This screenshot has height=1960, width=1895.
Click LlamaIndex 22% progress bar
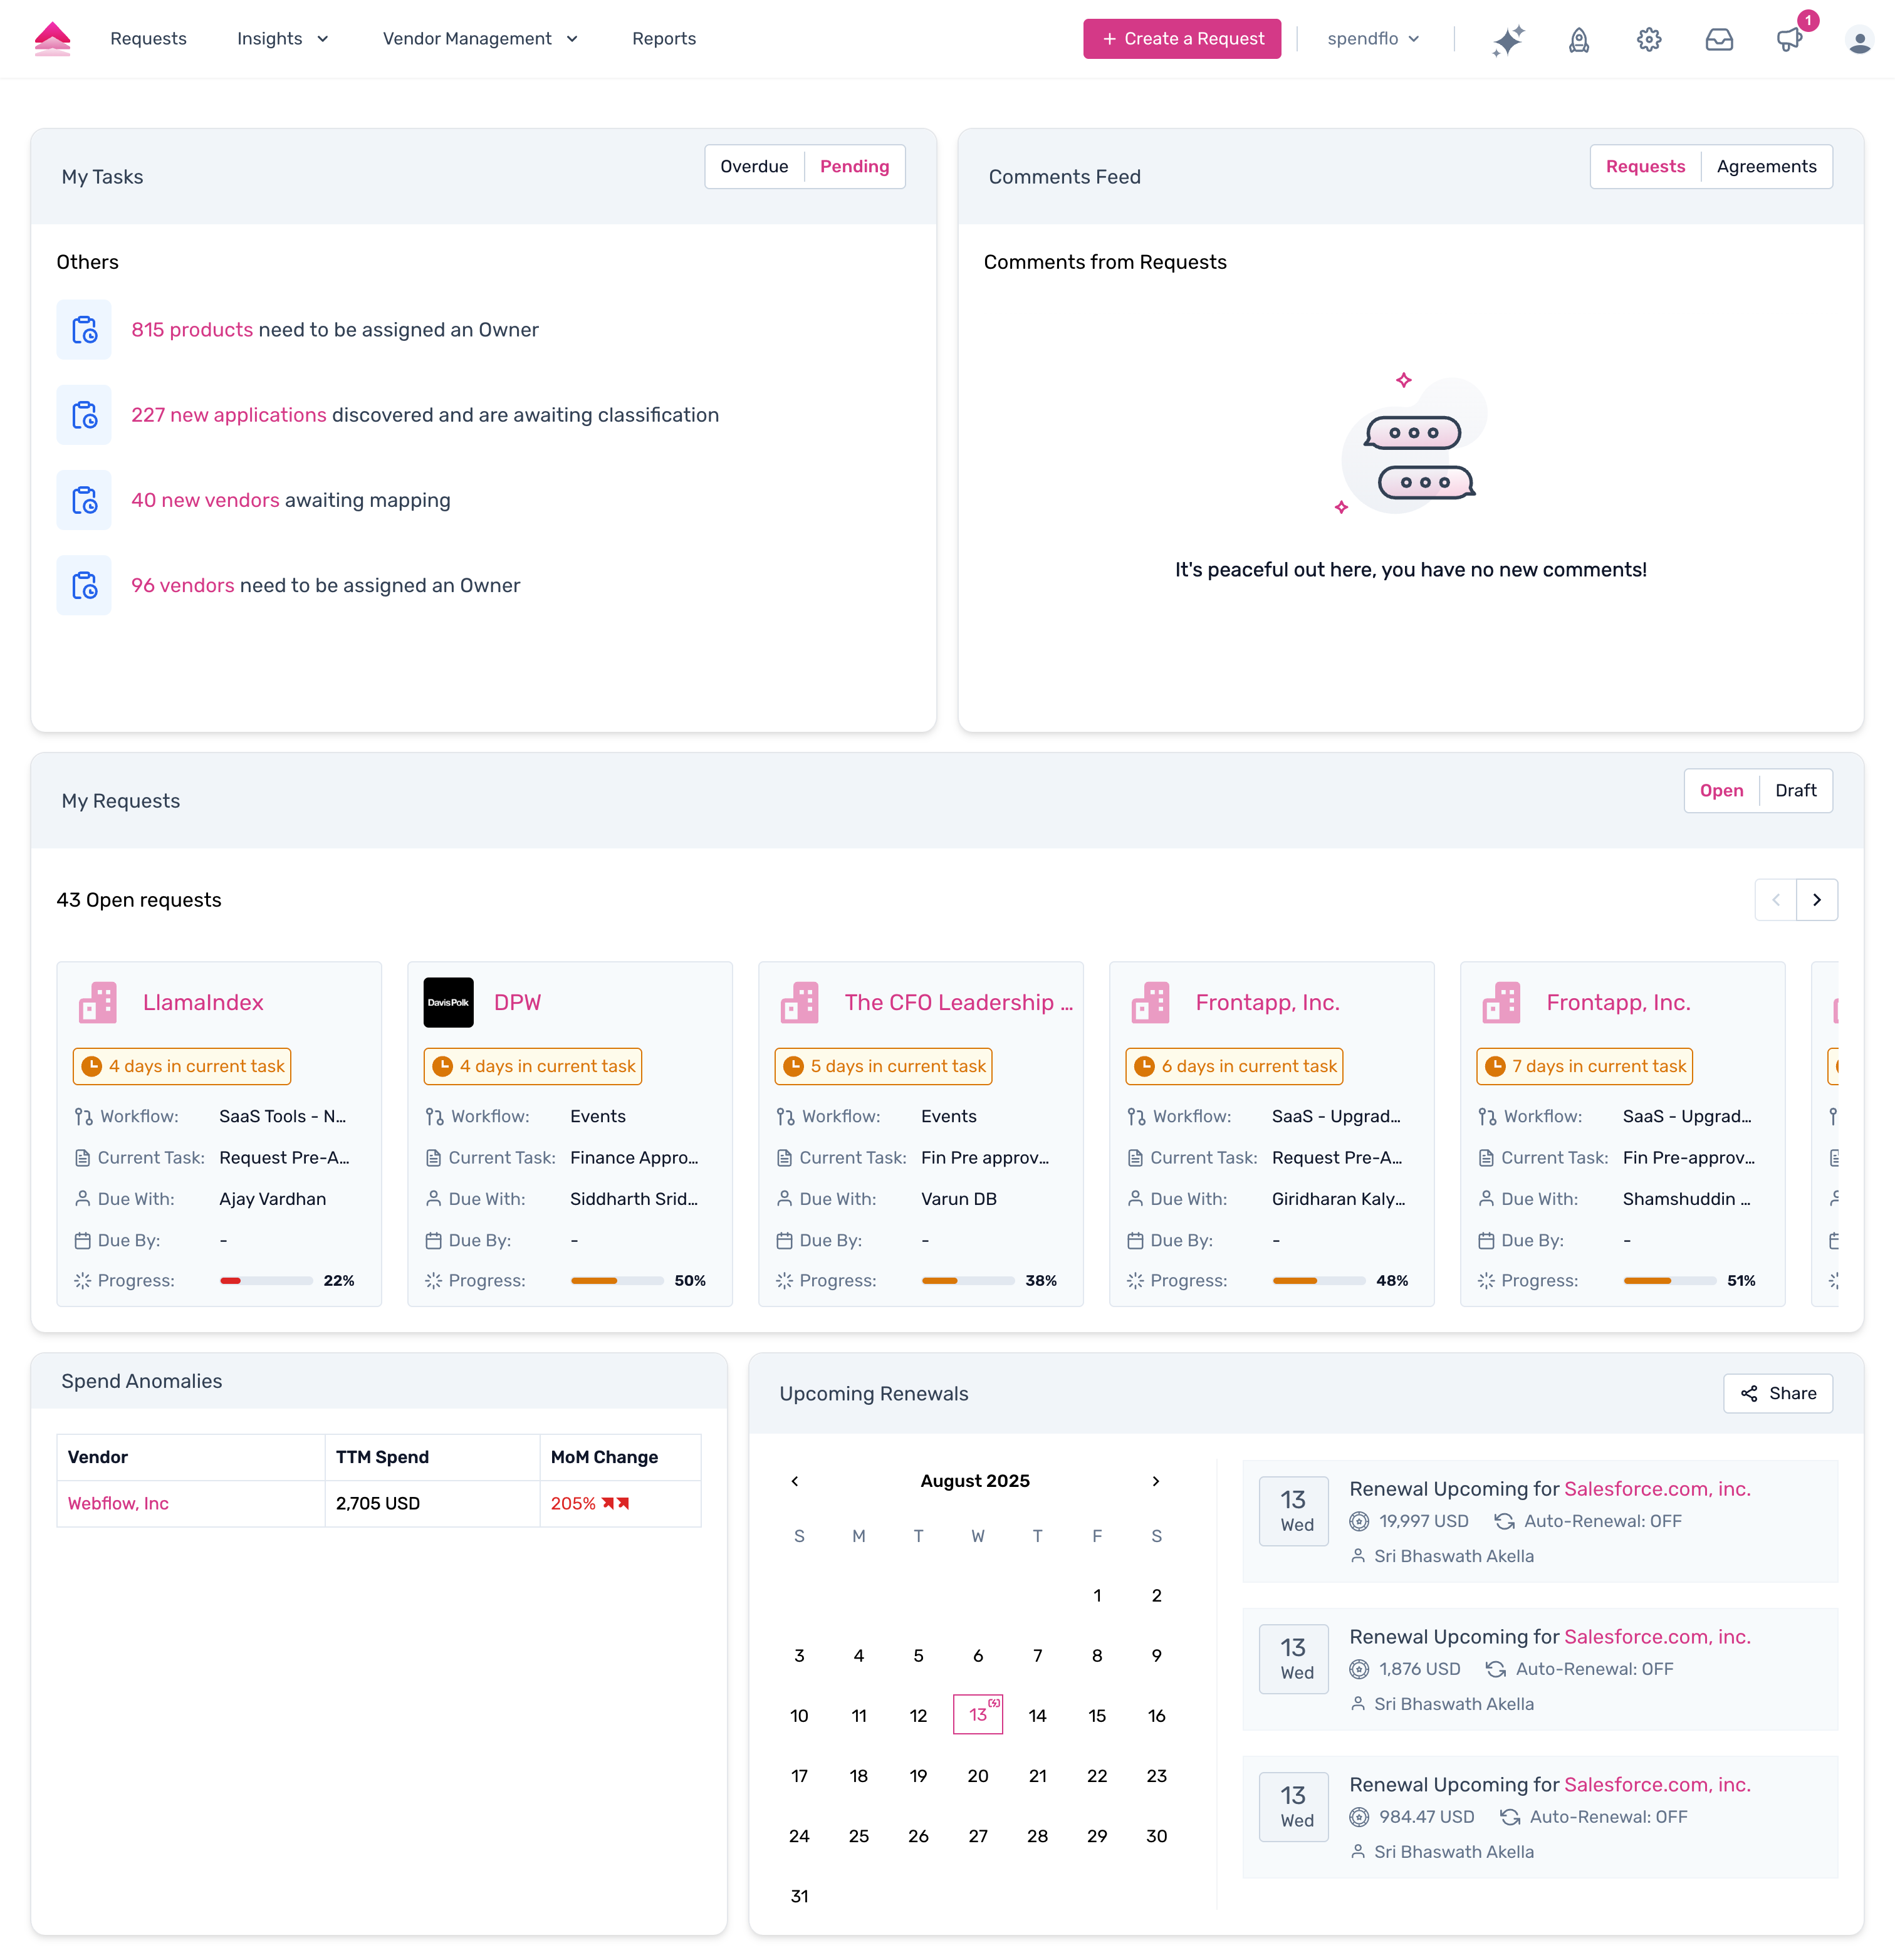coord(267,1281)
